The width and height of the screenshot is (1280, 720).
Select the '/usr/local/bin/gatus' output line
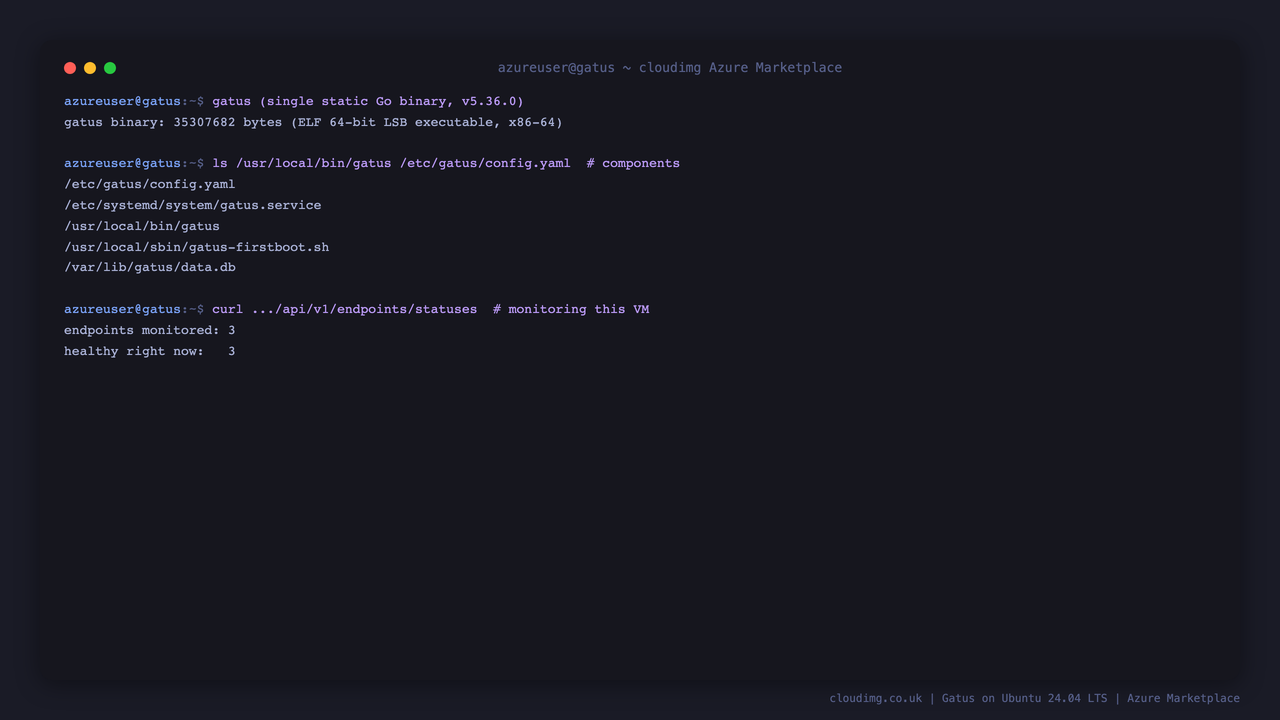point(142,226)
